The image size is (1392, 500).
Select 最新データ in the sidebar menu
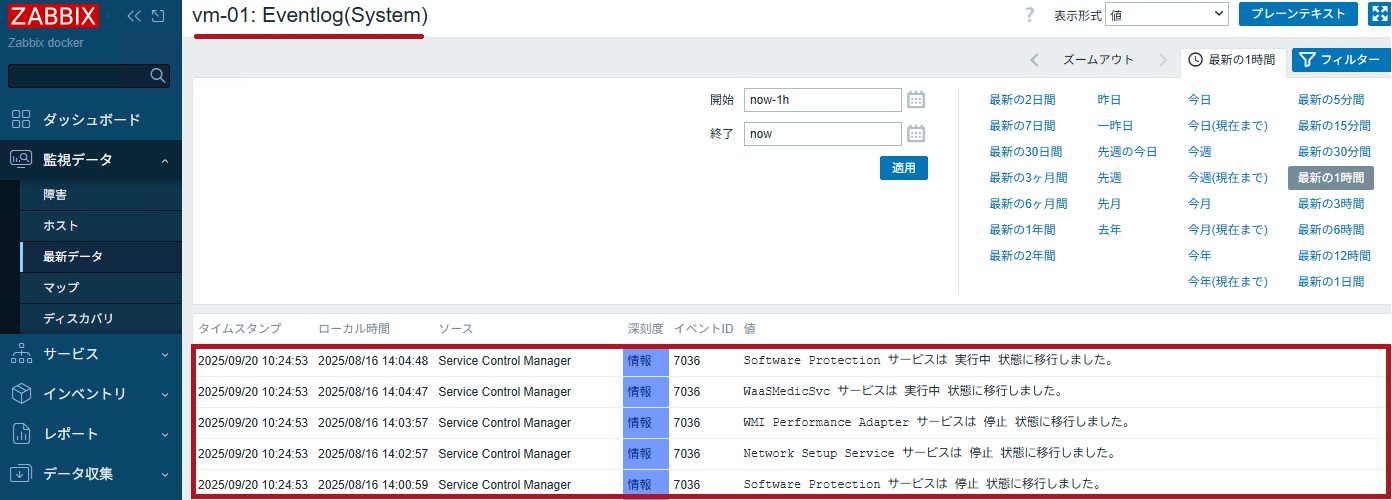tap(73, 257)
